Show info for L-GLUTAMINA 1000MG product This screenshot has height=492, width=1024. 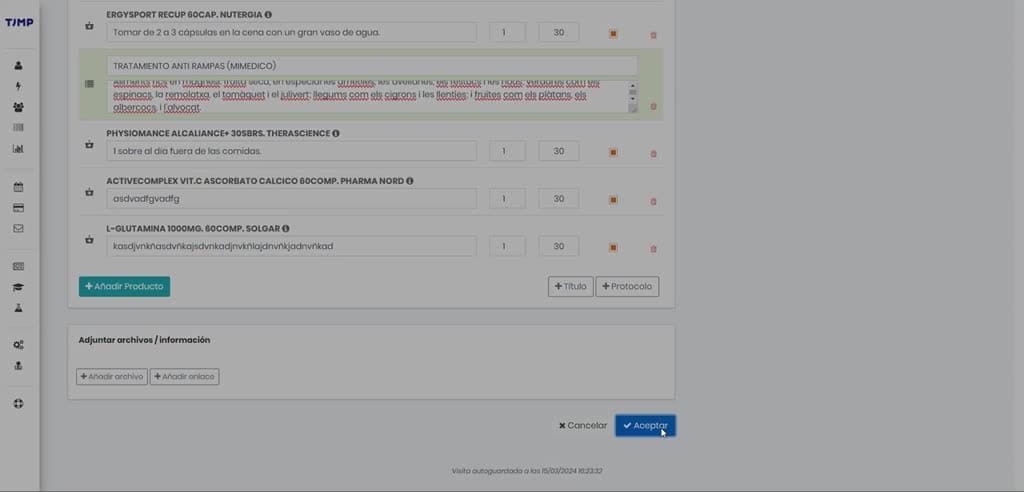pyautogui.click(x=286, y=229)
